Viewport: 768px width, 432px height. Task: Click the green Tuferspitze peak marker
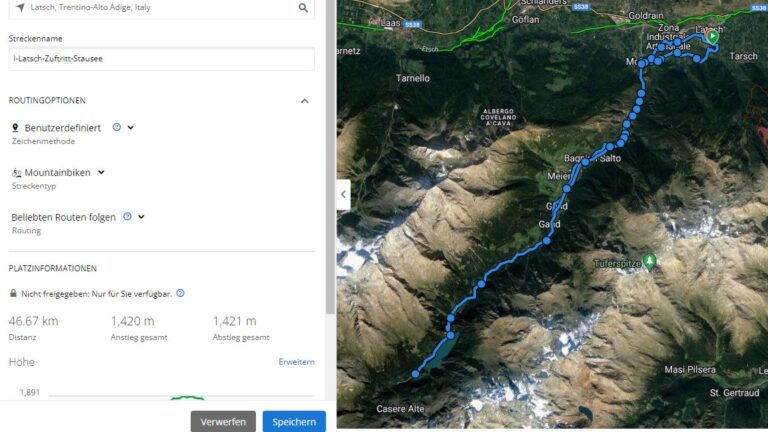coord(650,261)
